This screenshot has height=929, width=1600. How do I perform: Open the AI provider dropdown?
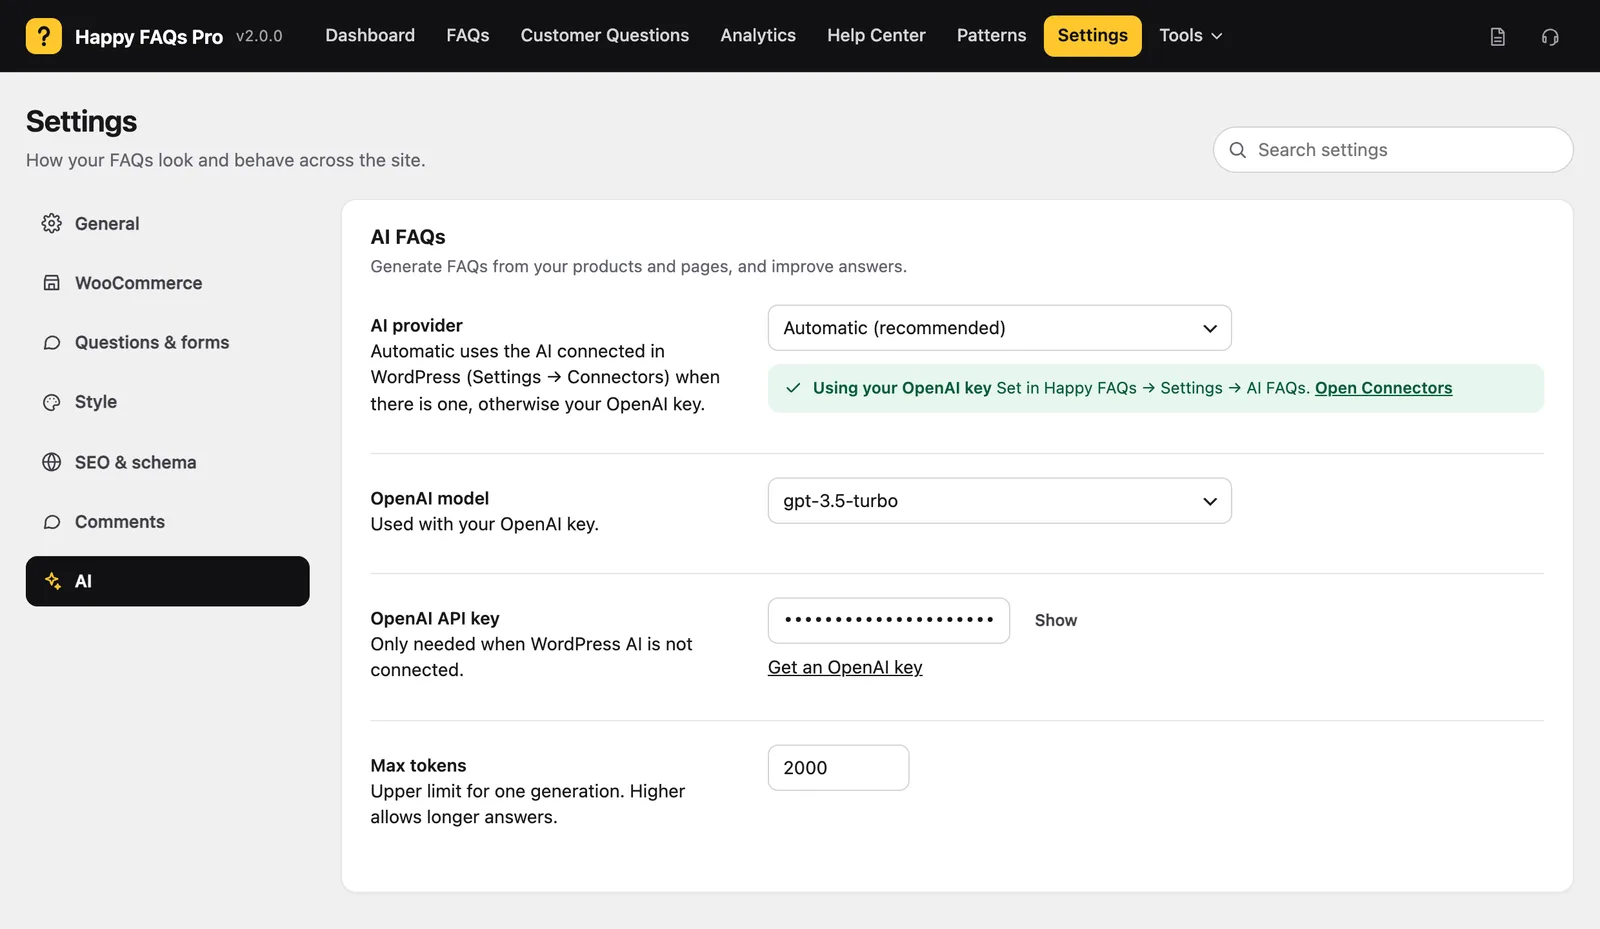pyautogui.click(x=999, y=328)
